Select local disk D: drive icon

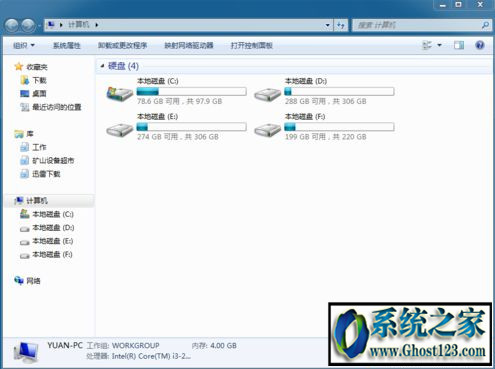267,94
